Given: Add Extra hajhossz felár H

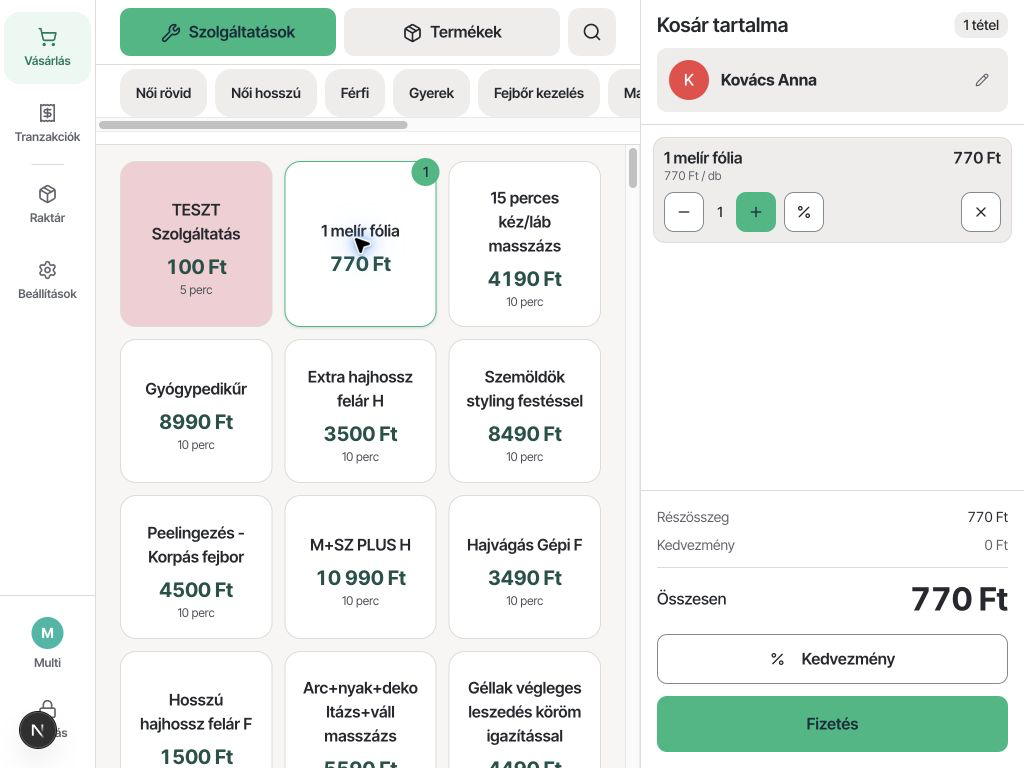Looking at the screenshot, I should [360, 411].
